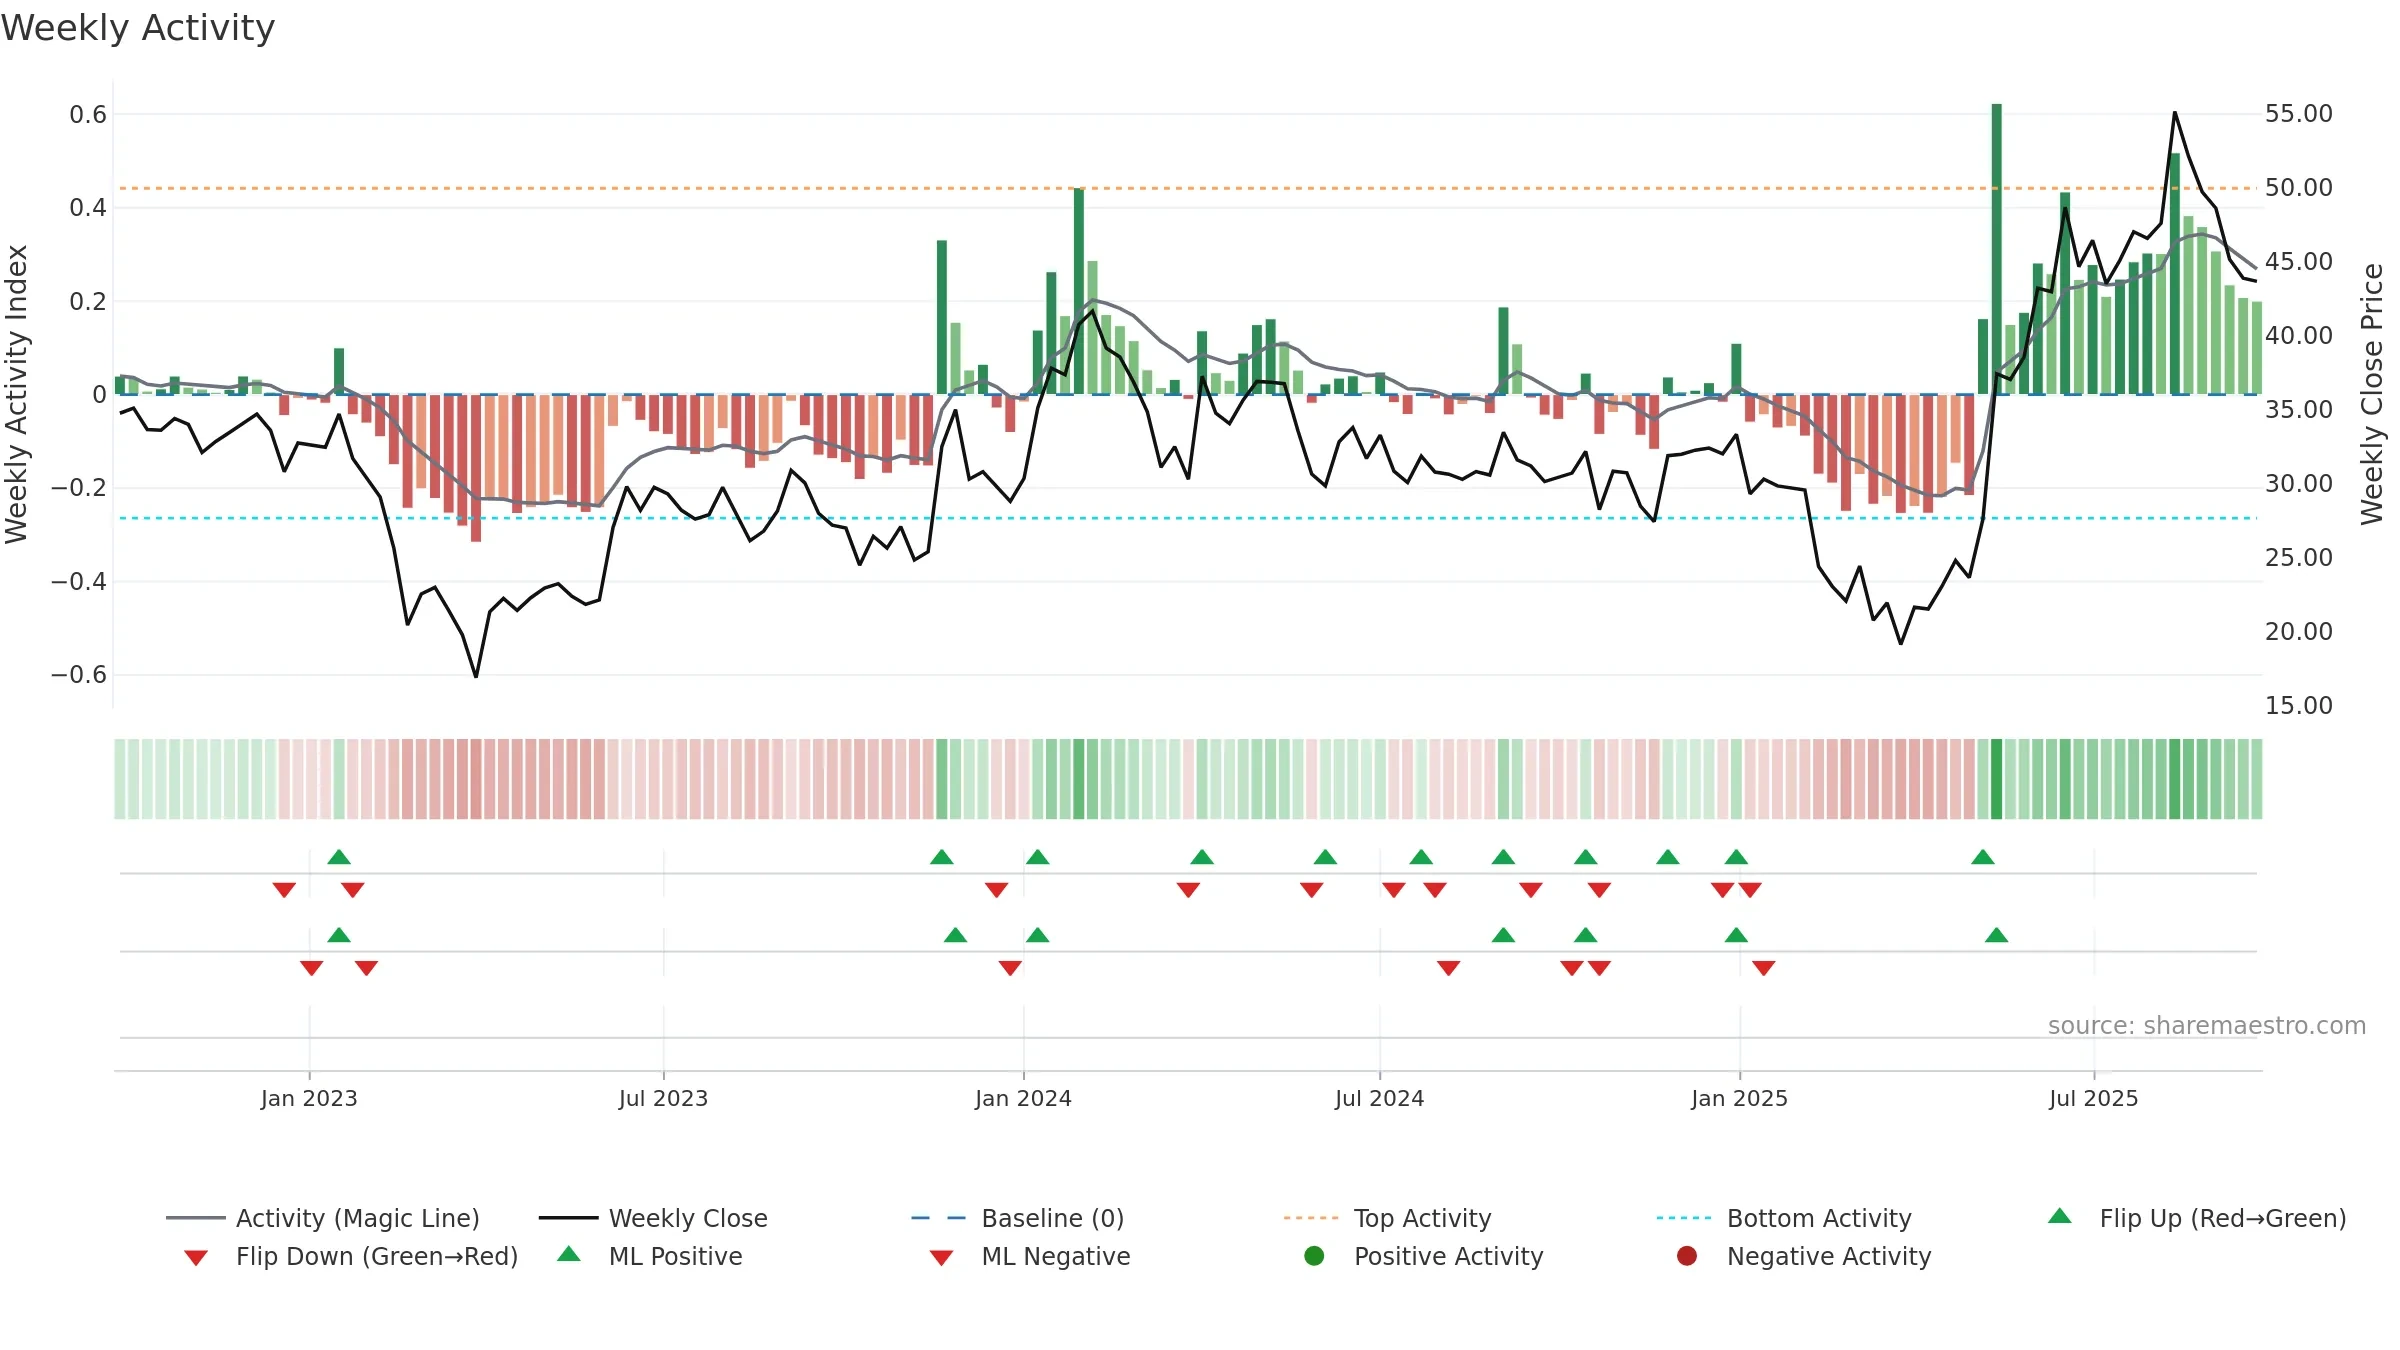The width and height of the screenshot is (2400, 1350).
Task: Click the 50.00 price axis label
Action: (x=2299, y=187)
